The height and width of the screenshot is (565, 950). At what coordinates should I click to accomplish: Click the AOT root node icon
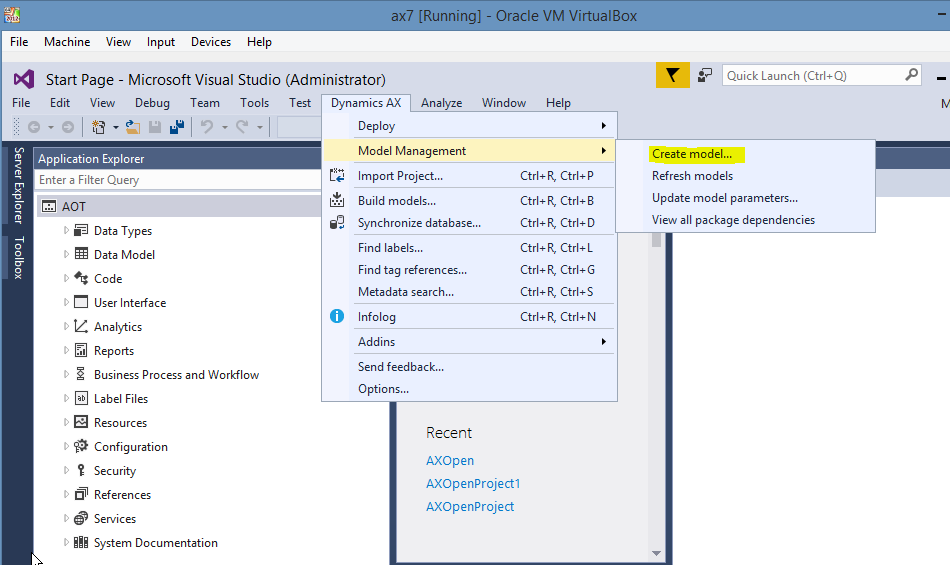(48, 207)
